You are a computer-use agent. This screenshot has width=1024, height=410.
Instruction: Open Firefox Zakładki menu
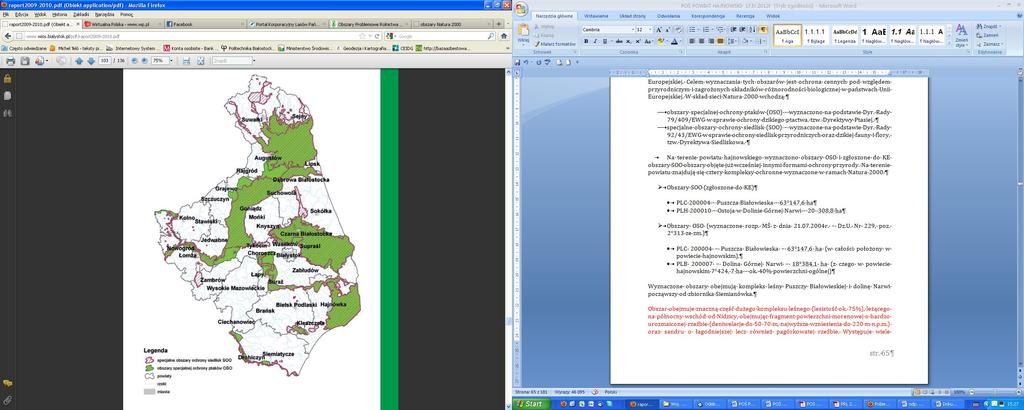click(x=81, y=14)
